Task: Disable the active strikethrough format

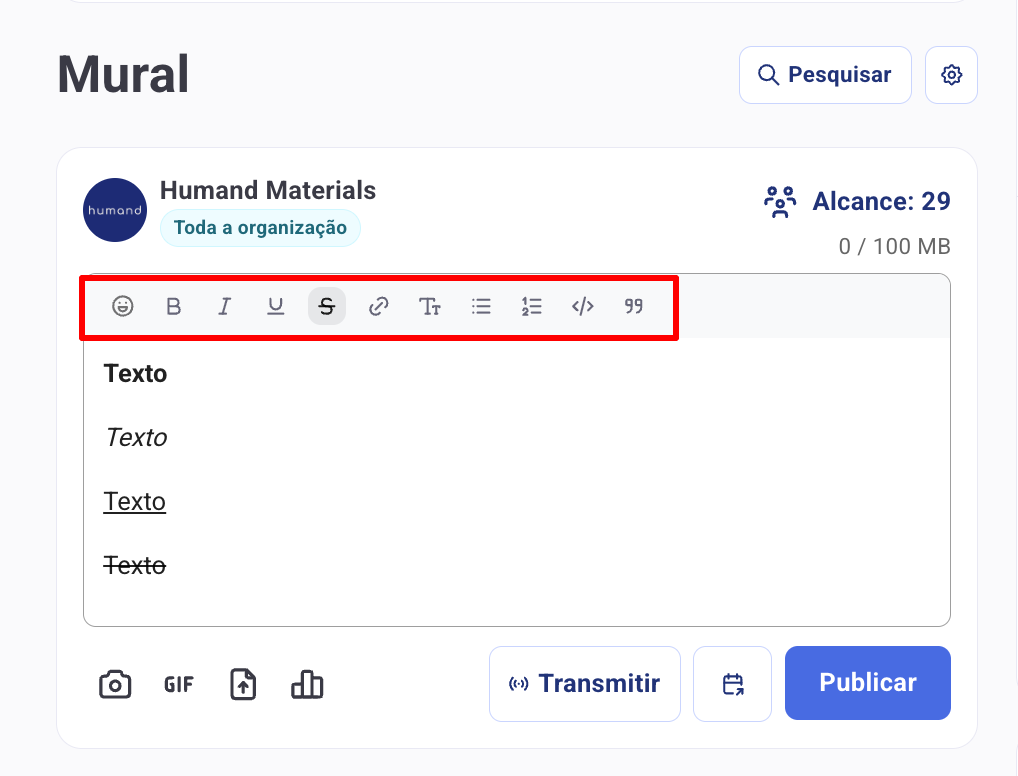Action: 327,306
